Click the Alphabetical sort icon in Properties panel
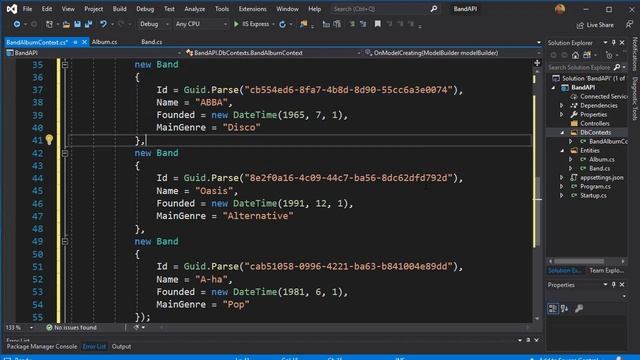 coord(564,309)
